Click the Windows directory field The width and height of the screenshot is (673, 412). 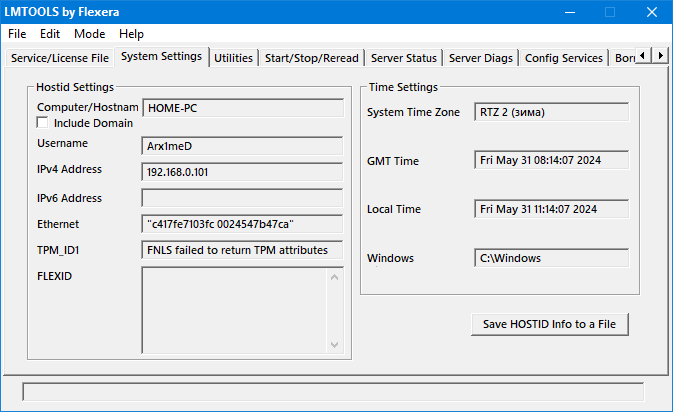click(x=552, y=258)
